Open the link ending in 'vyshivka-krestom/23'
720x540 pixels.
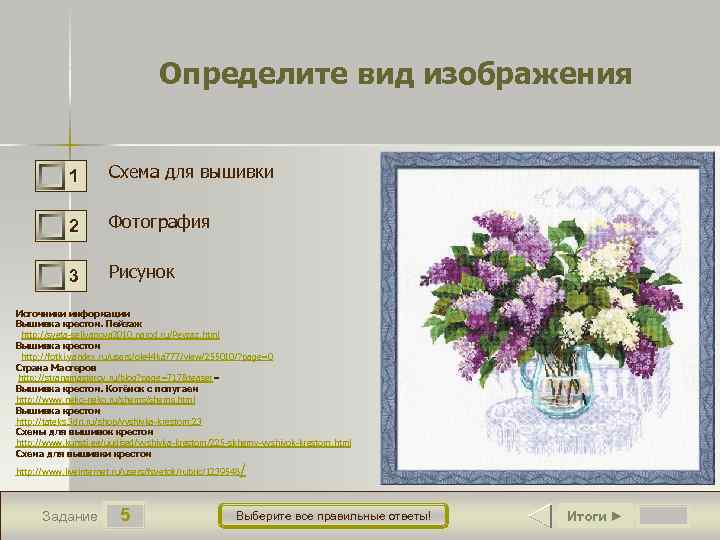(x=109, y=421)
